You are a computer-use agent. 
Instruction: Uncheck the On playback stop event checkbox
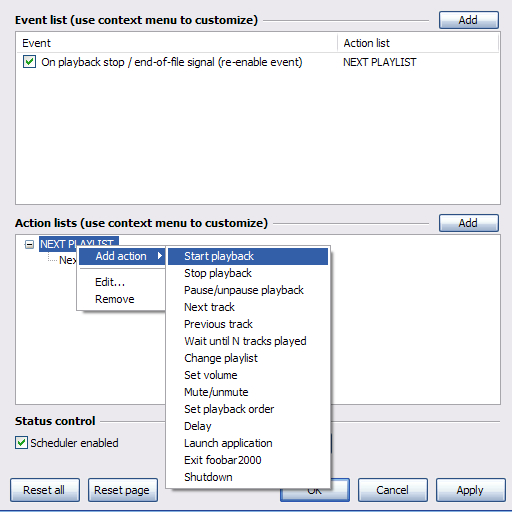29,62
